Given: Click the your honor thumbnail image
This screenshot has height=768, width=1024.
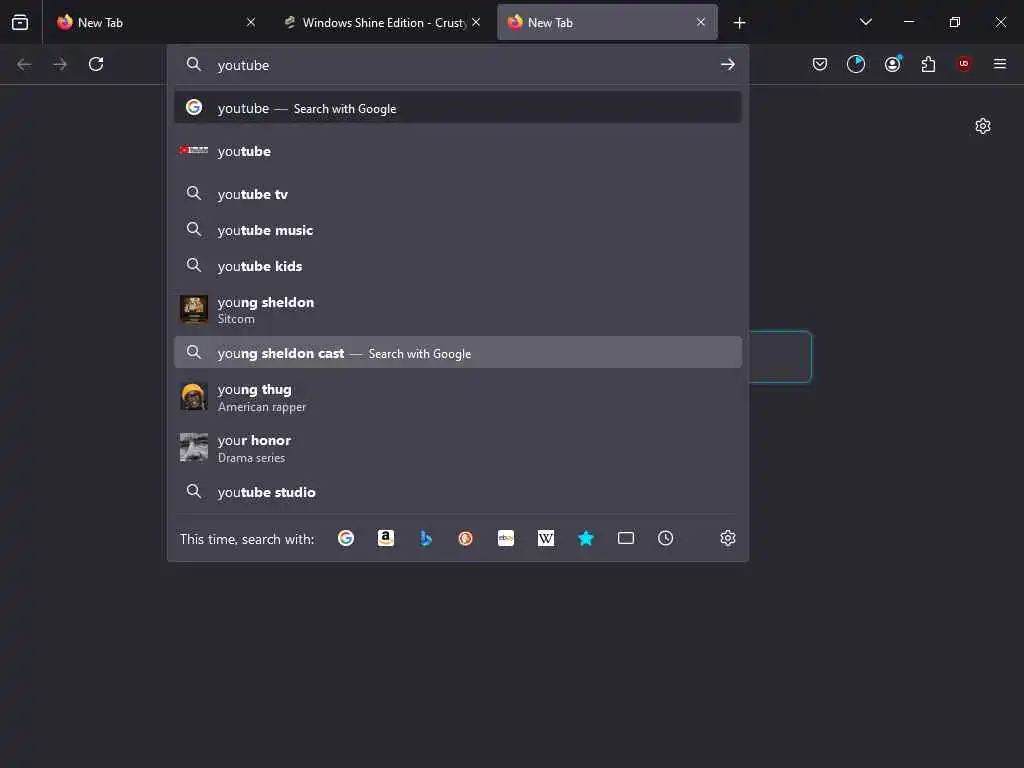Looking at the screenshot, I should 194,447.
